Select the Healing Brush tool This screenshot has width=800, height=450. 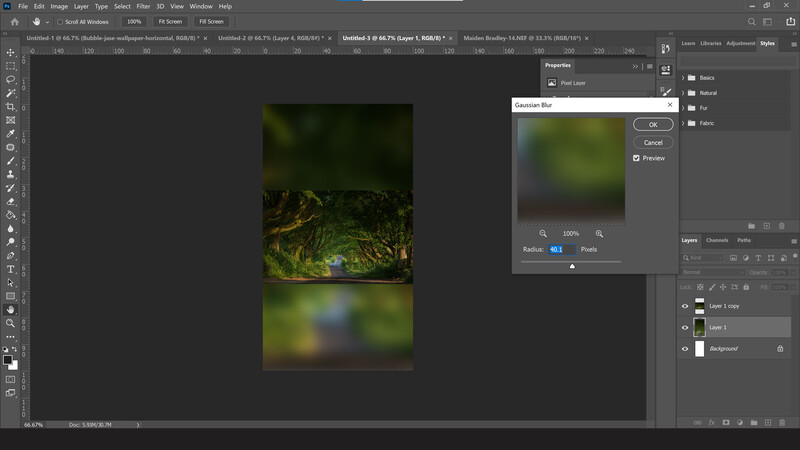click(10, 147)
